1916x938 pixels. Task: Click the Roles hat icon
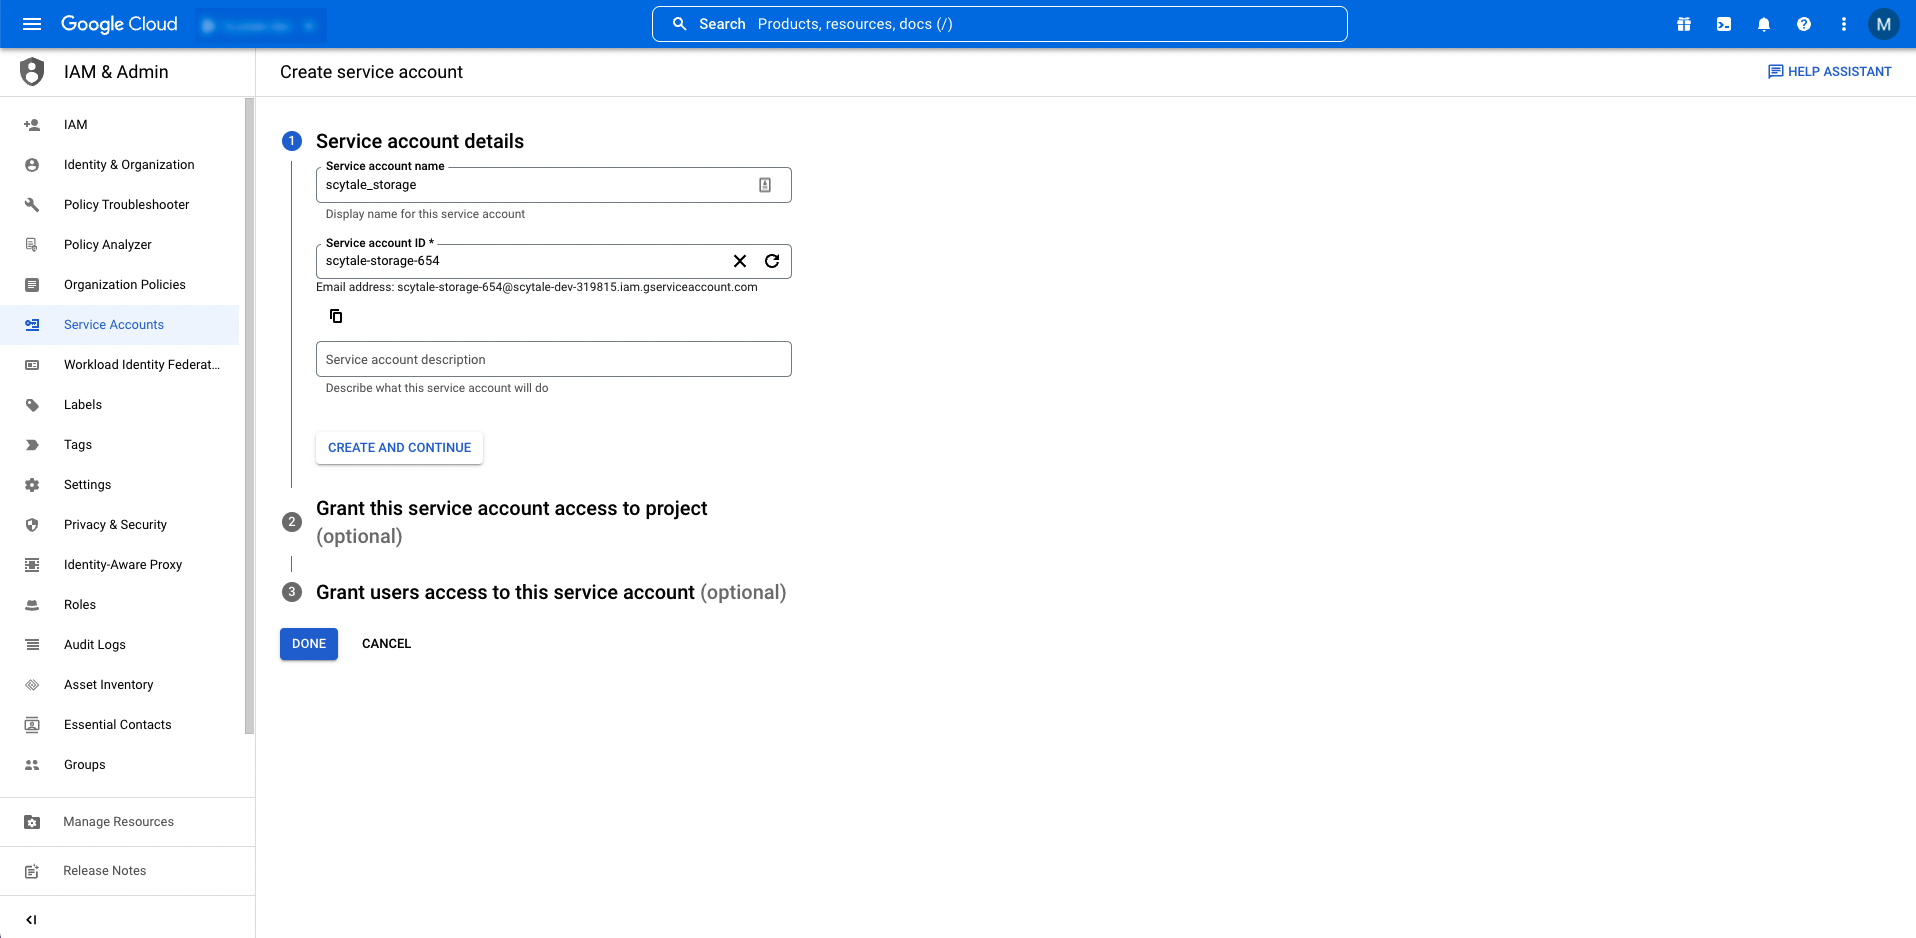click(32, 605)
